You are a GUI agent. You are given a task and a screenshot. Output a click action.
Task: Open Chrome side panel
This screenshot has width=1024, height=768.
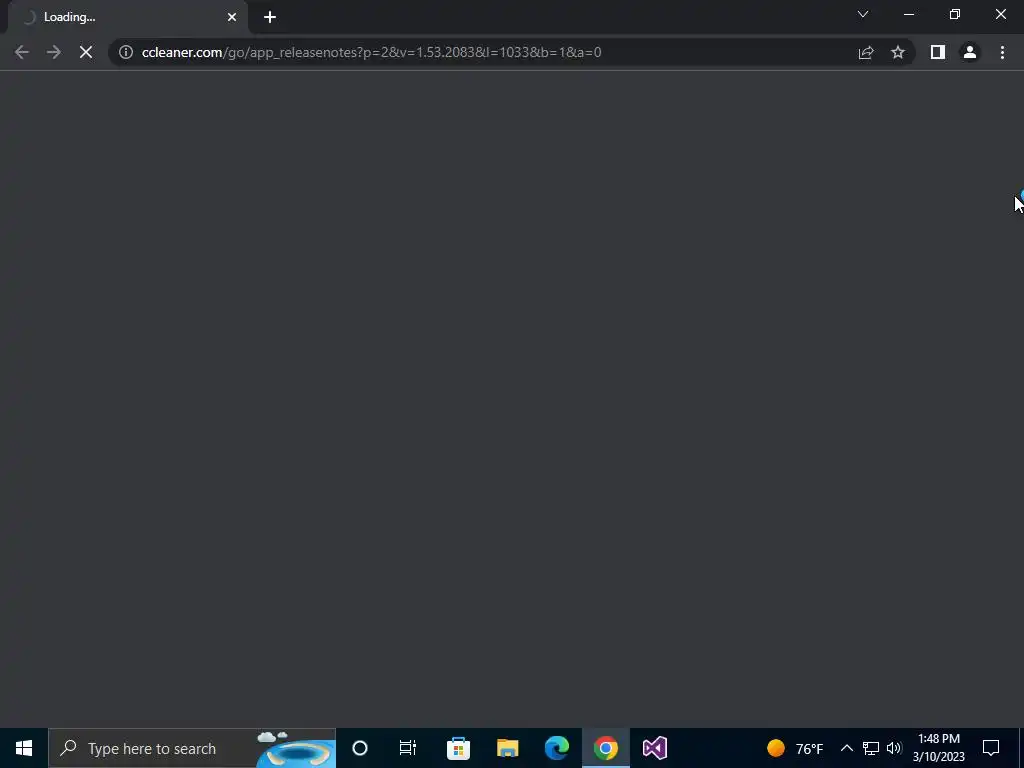938,52
